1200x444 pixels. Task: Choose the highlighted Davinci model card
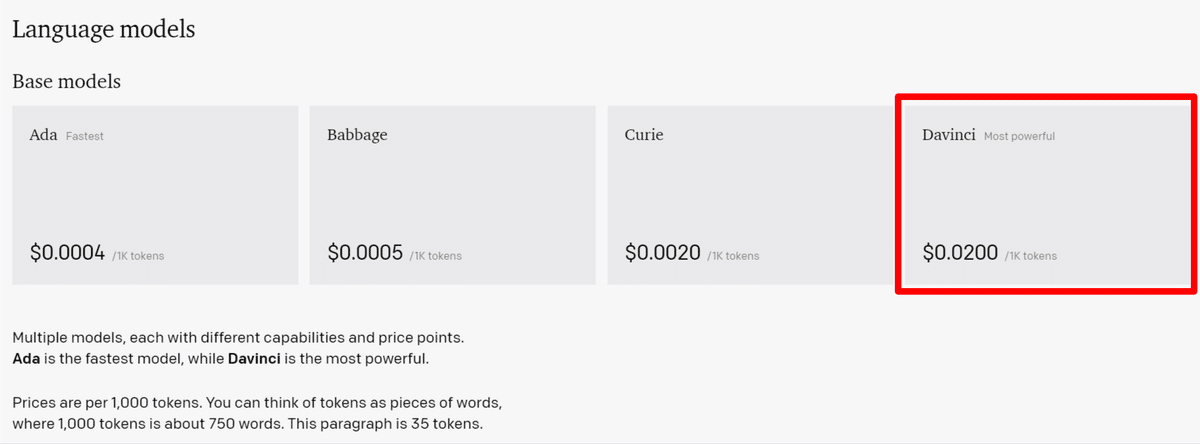[1046, 195]
